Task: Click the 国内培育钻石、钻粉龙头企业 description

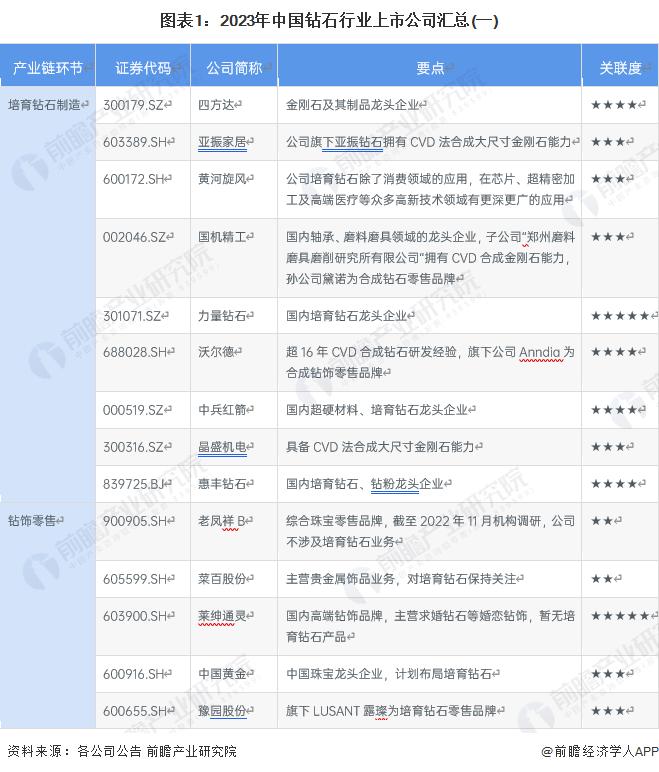Action: click(x=364, y=483)
